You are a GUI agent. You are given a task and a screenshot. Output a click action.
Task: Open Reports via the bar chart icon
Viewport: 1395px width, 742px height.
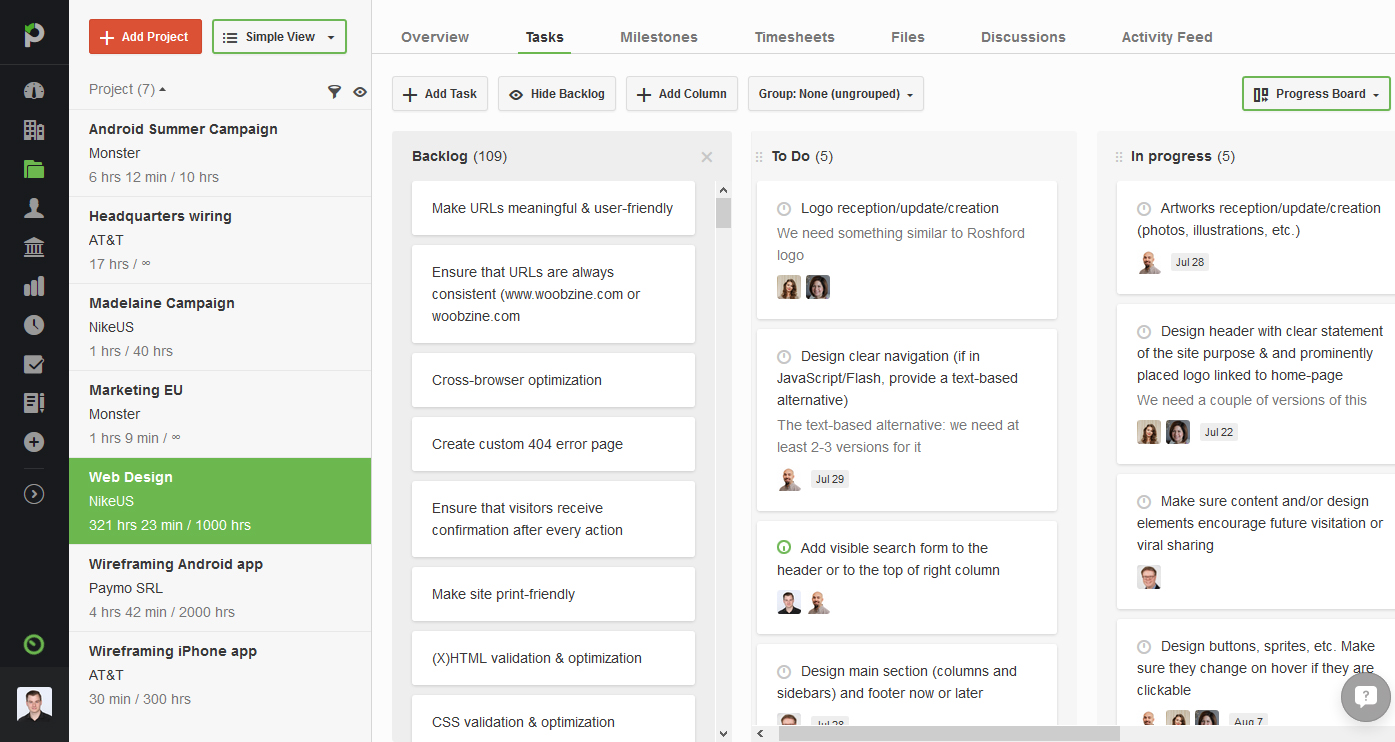[33, 285]
